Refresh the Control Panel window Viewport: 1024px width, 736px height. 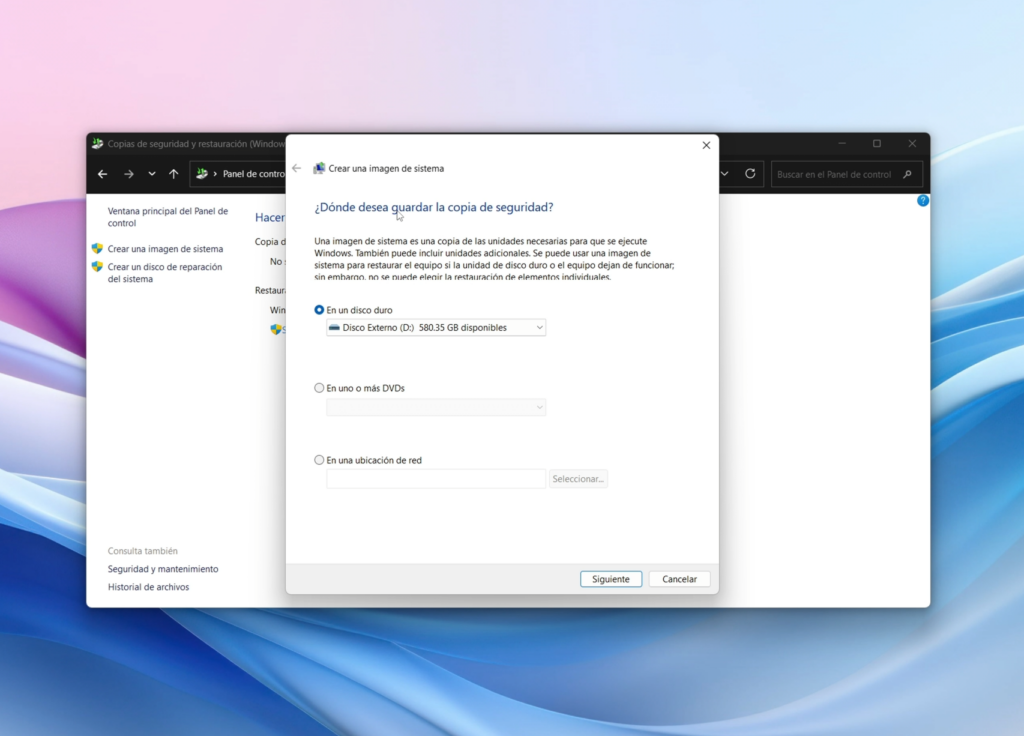750,174
